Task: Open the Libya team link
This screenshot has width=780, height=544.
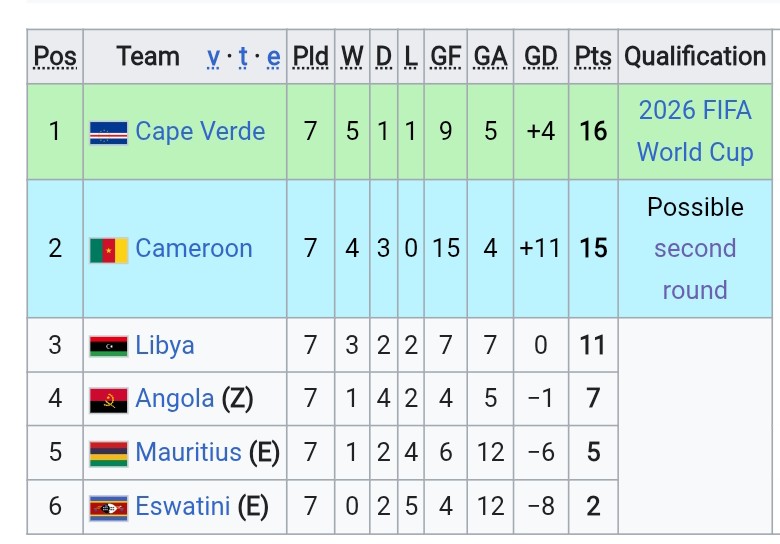Action: tap(165, 345)
